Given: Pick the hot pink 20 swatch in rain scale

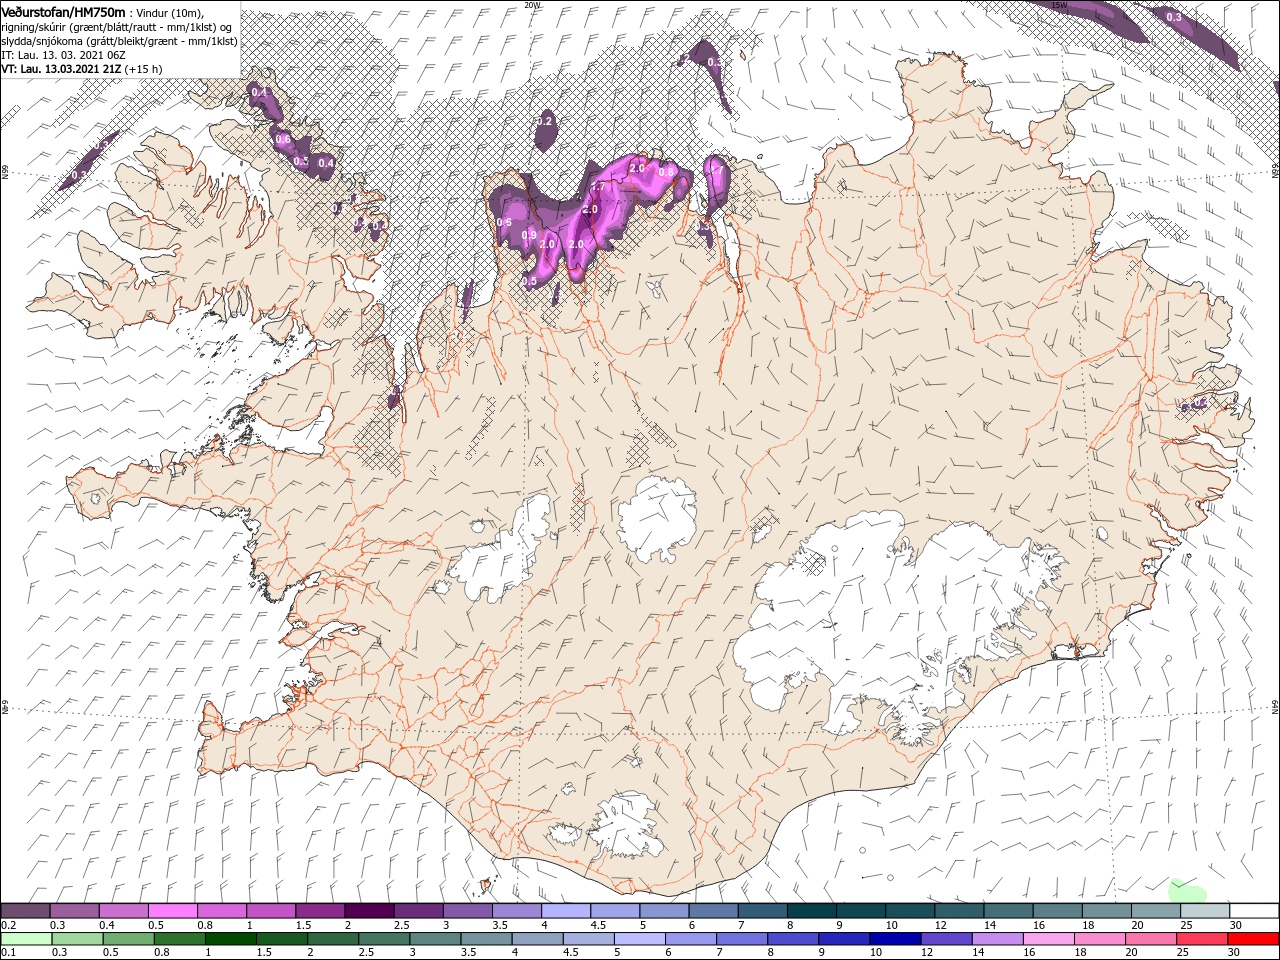Looking at the screenshot, I should [1151, 939].
